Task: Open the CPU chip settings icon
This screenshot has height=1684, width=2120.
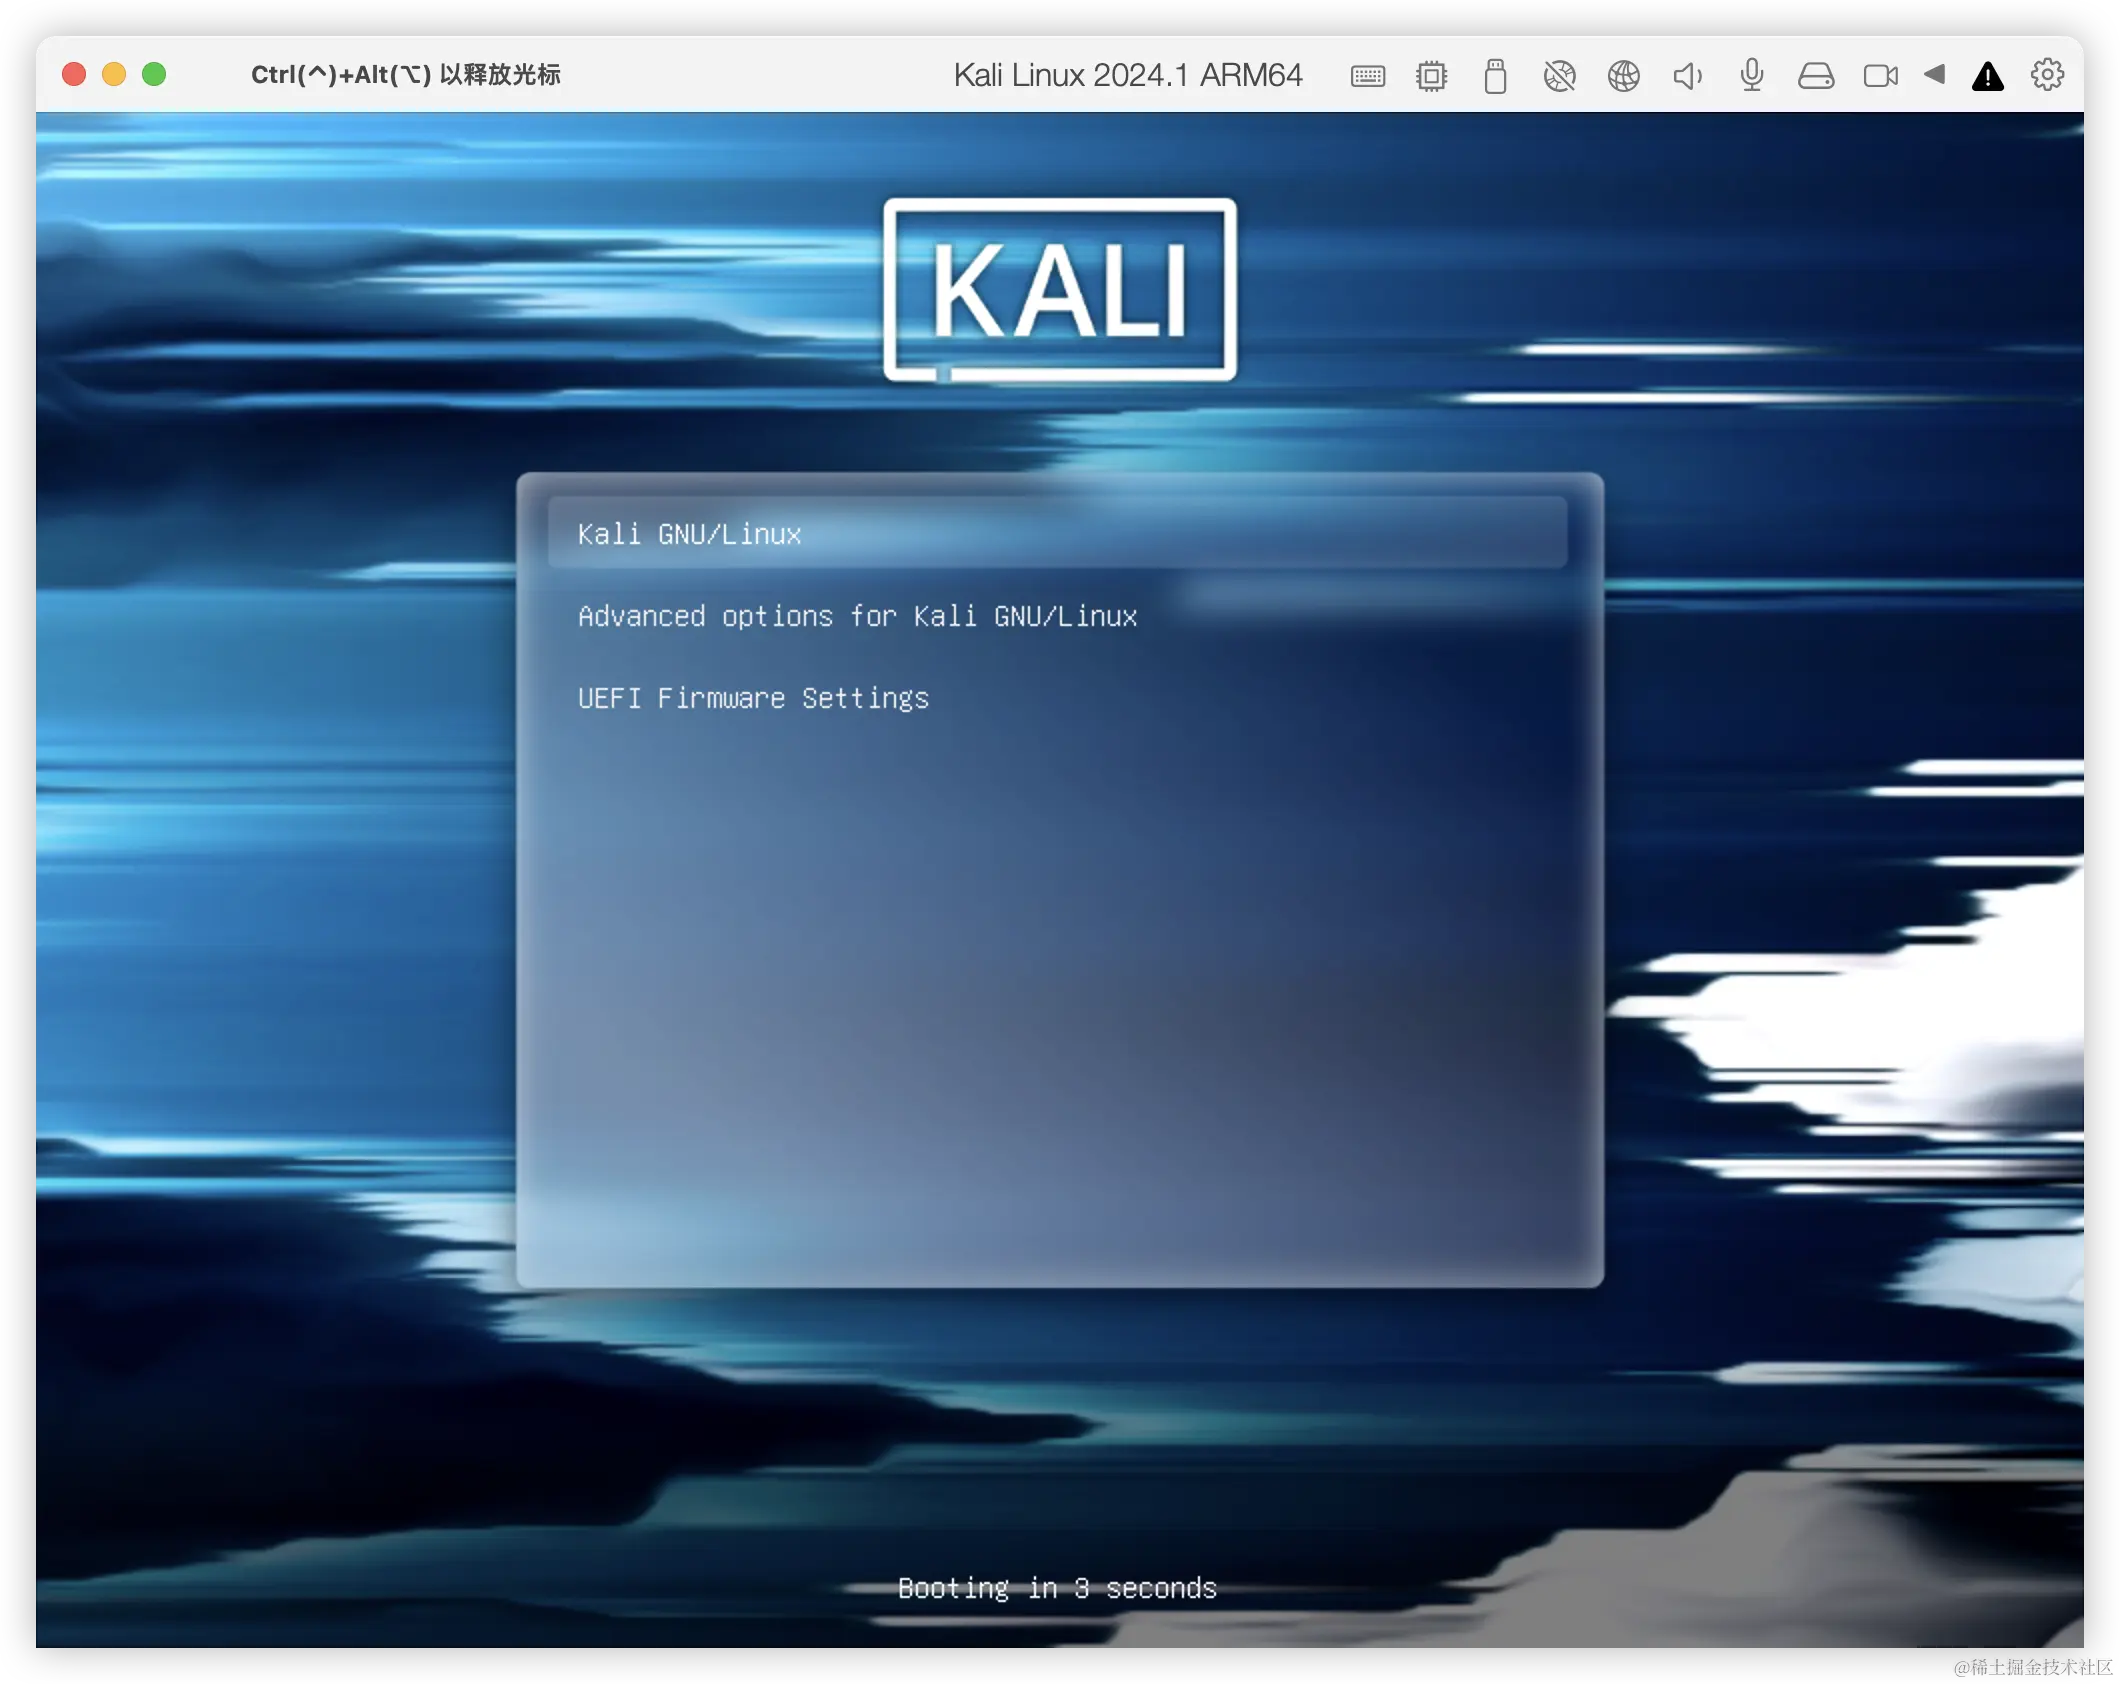Action: click(x=1431, y=76)
